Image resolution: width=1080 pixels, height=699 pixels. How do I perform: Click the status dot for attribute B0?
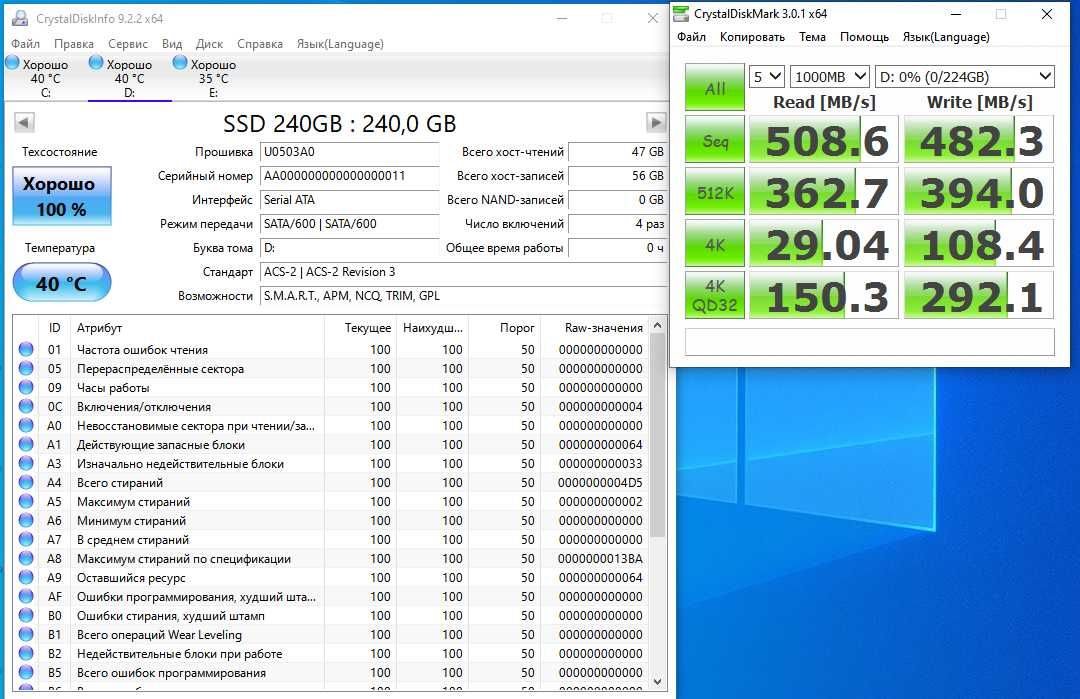click(26, 616)
